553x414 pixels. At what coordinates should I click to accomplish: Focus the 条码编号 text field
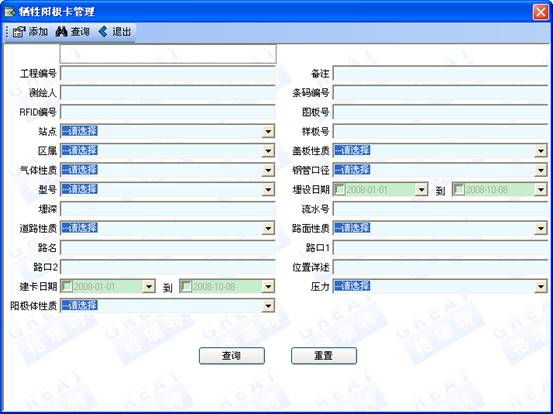click(x=440, y=93)
